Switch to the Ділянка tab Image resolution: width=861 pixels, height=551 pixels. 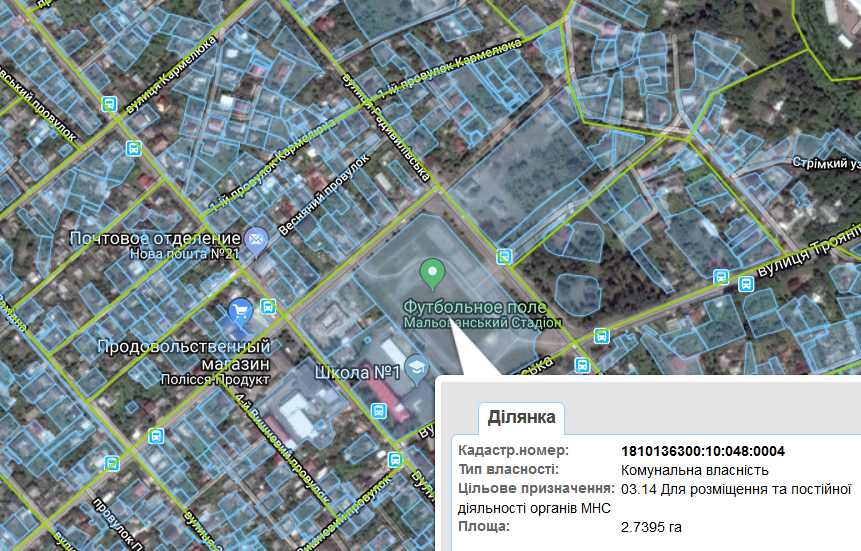pyautogui.click(x=521, y=417)
